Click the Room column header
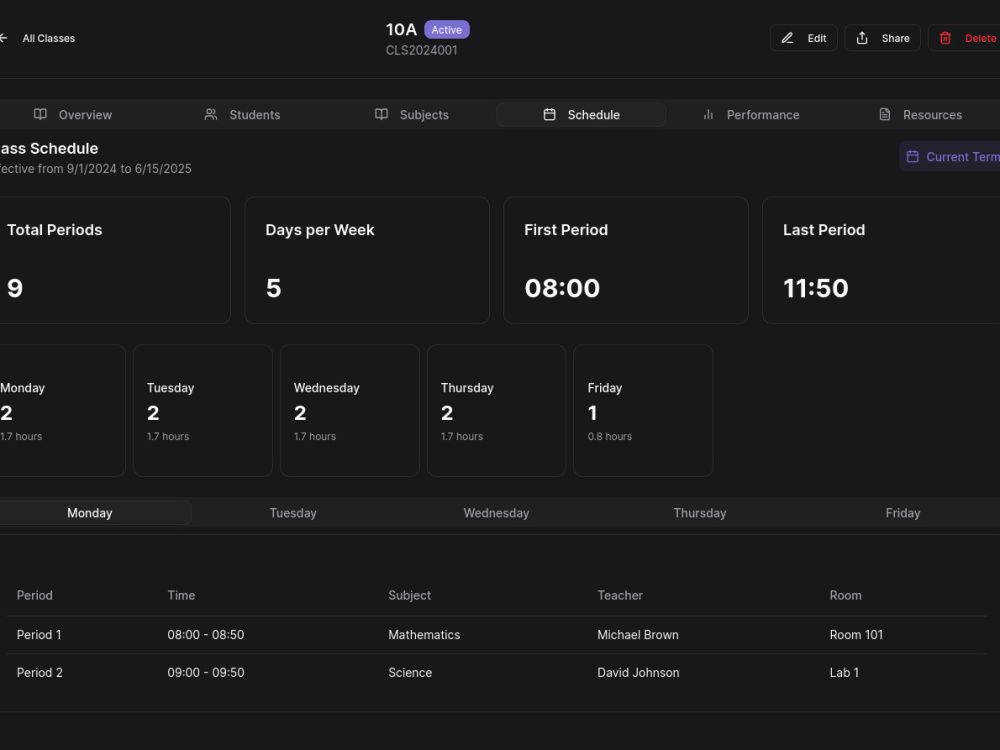 click(846, 595)
